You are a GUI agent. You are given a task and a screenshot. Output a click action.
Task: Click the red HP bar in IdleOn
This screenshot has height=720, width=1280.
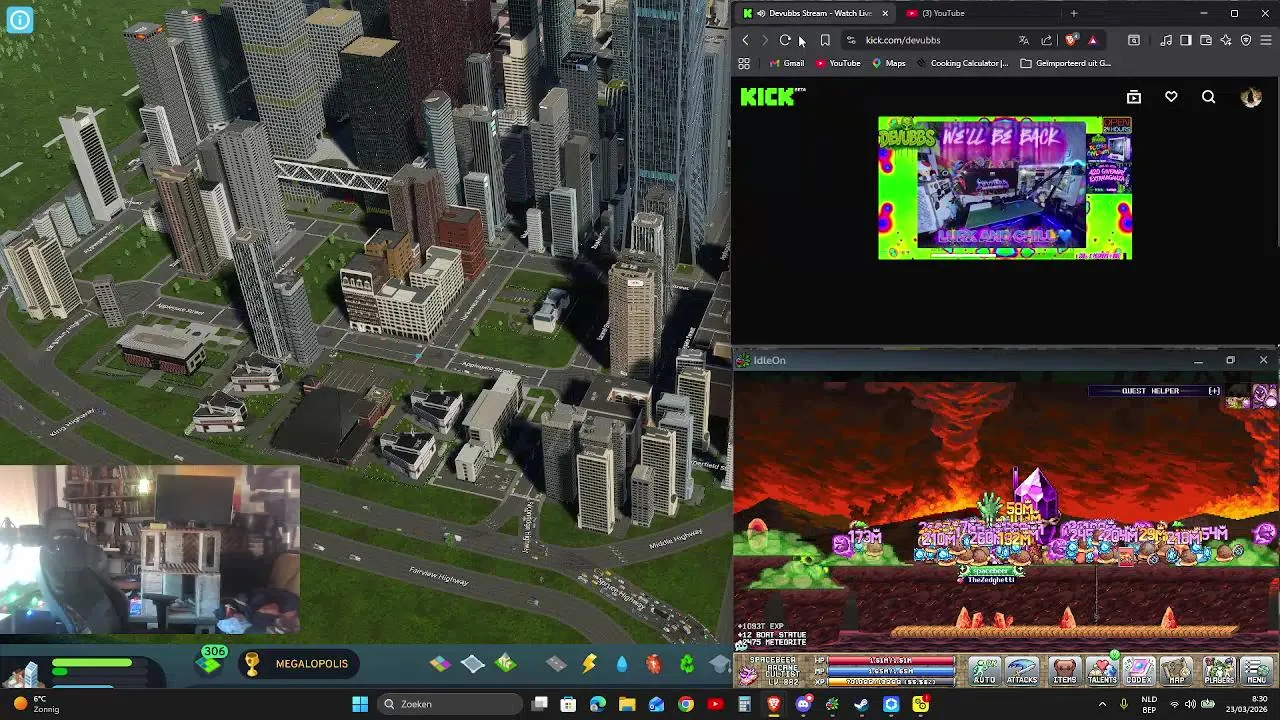pos(892,661)
